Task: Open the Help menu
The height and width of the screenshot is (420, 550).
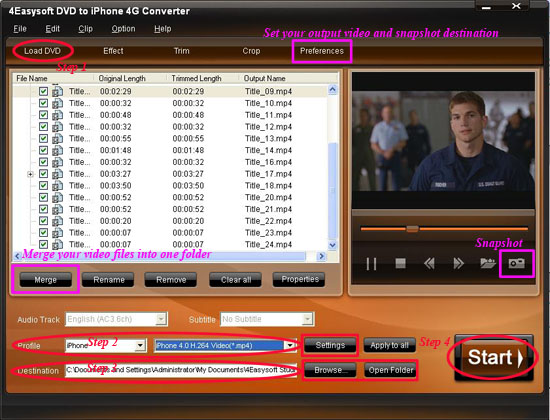Action: (163, 29)
